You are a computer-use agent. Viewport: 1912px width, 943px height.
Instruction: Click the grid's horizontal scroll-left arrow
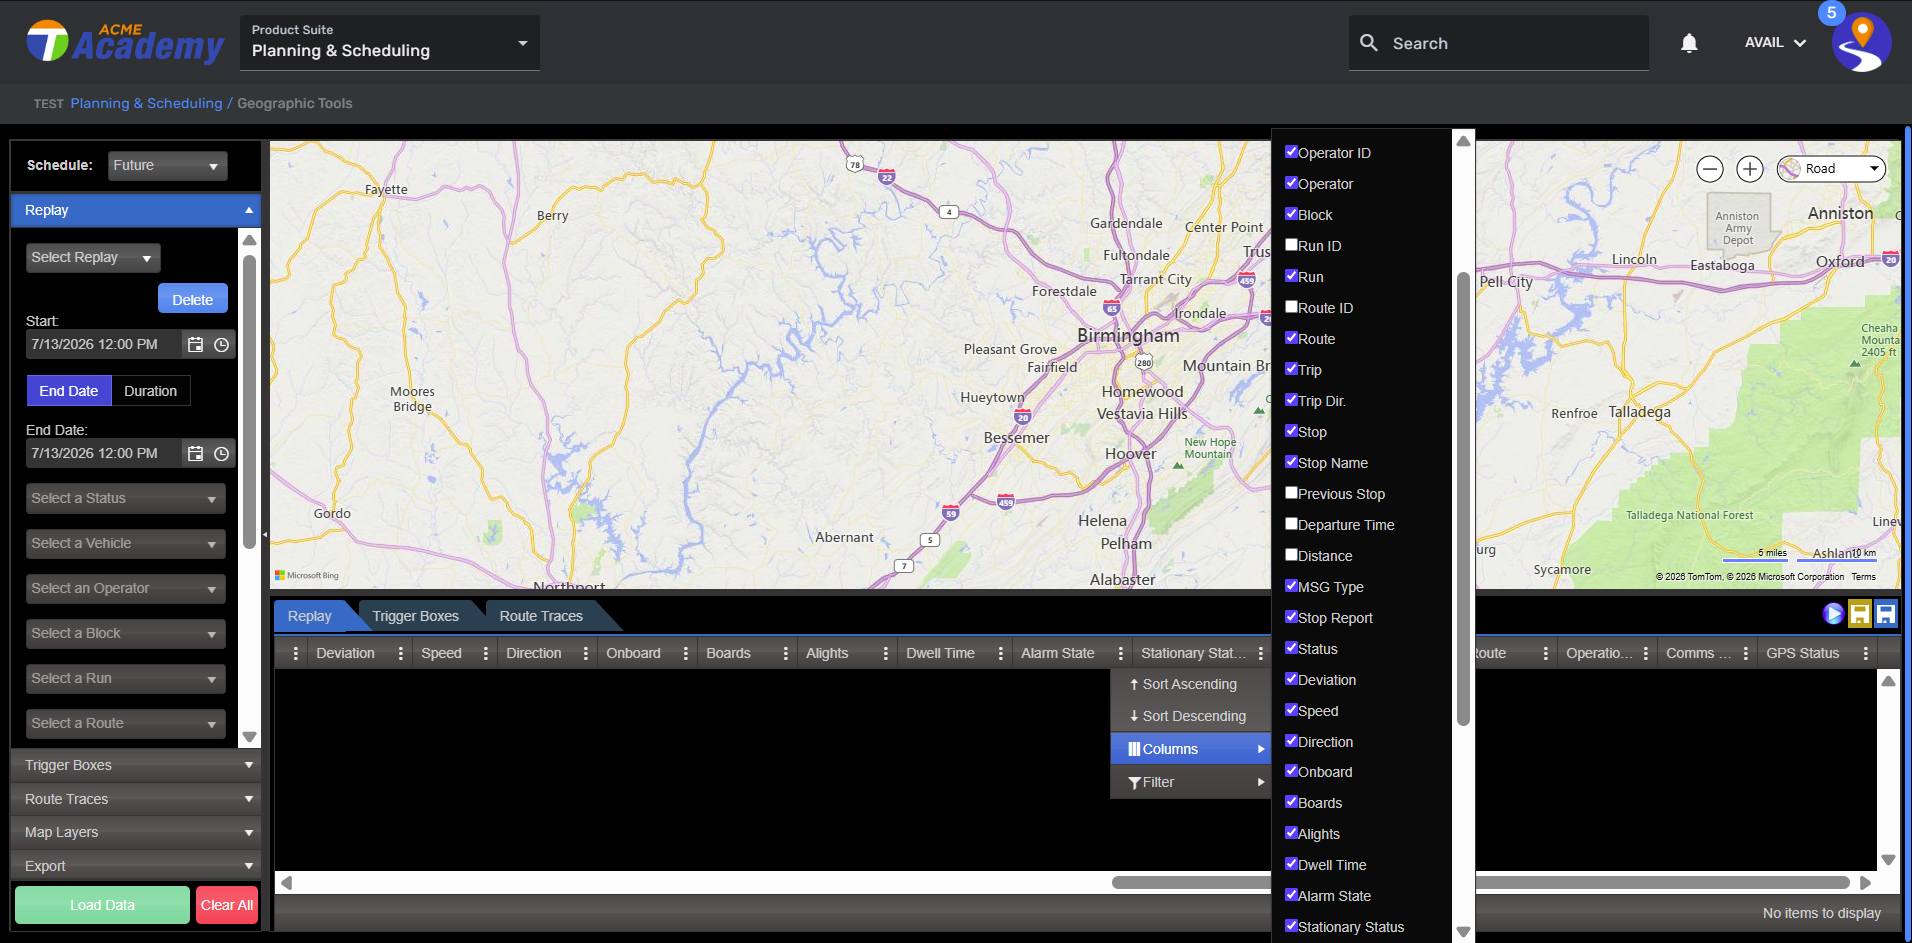coord(287,883)
